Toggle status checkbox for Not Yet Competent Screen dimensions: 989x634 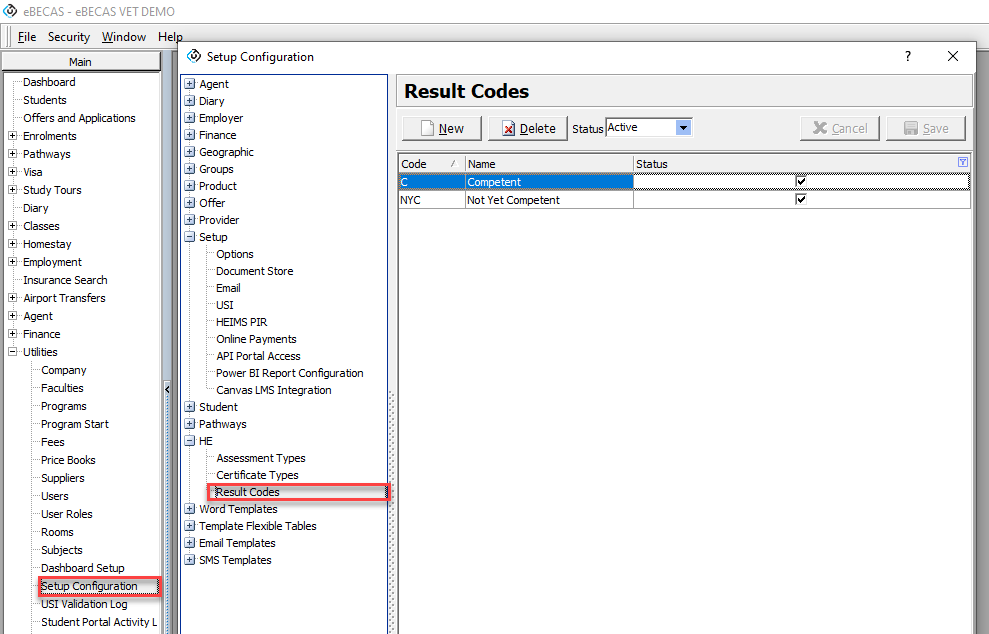pos(800,199)
